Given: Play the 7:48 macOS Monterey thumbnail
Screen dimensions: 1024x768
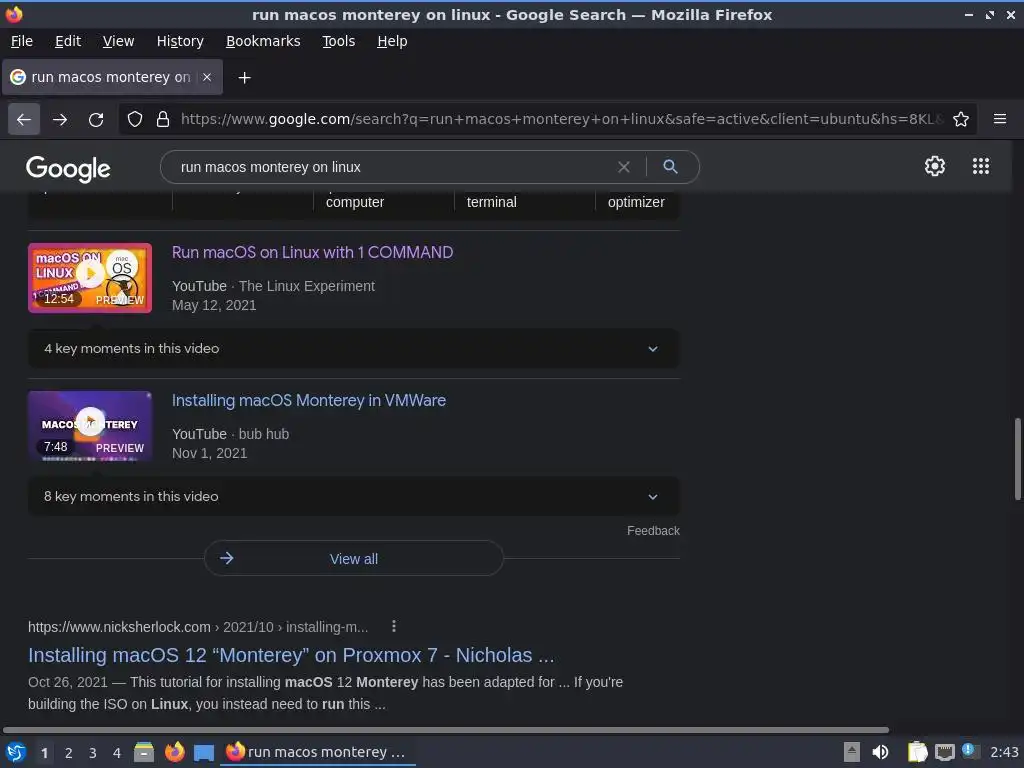Looking at the screenshot, I should [90, 426].
